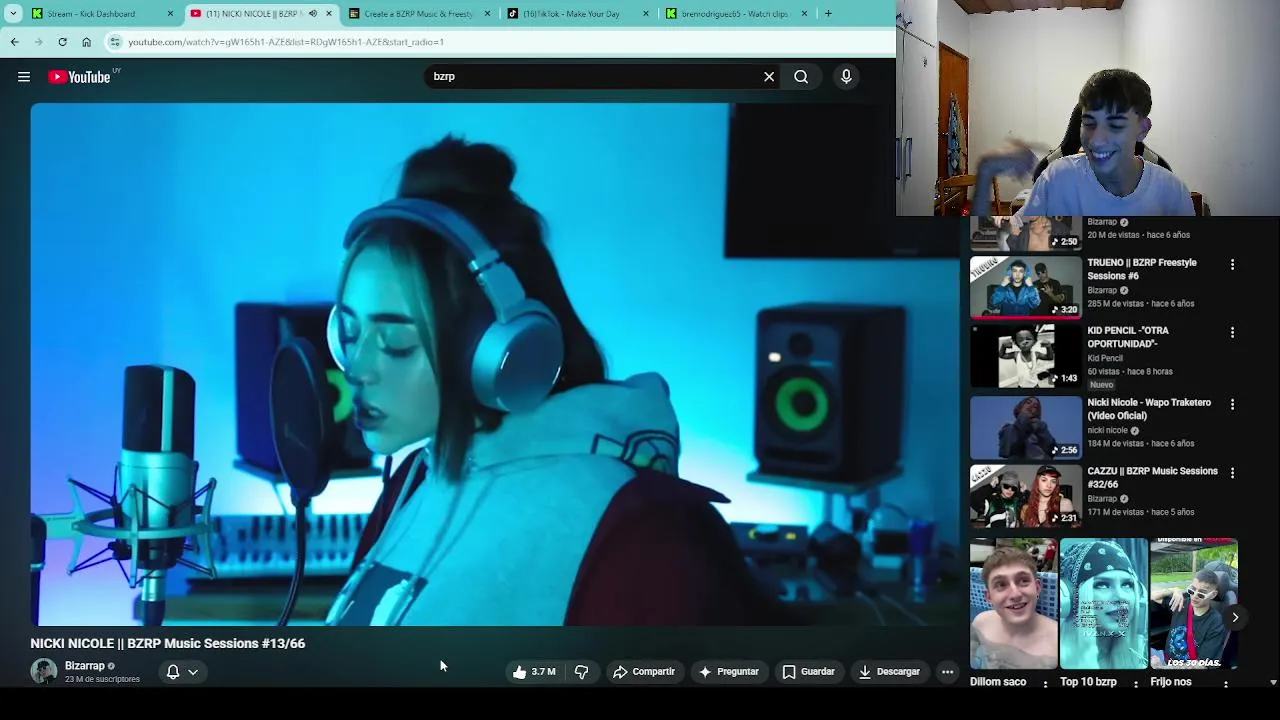
Task: Open a new browser tab with plus
Action: (x=828, y=14)
